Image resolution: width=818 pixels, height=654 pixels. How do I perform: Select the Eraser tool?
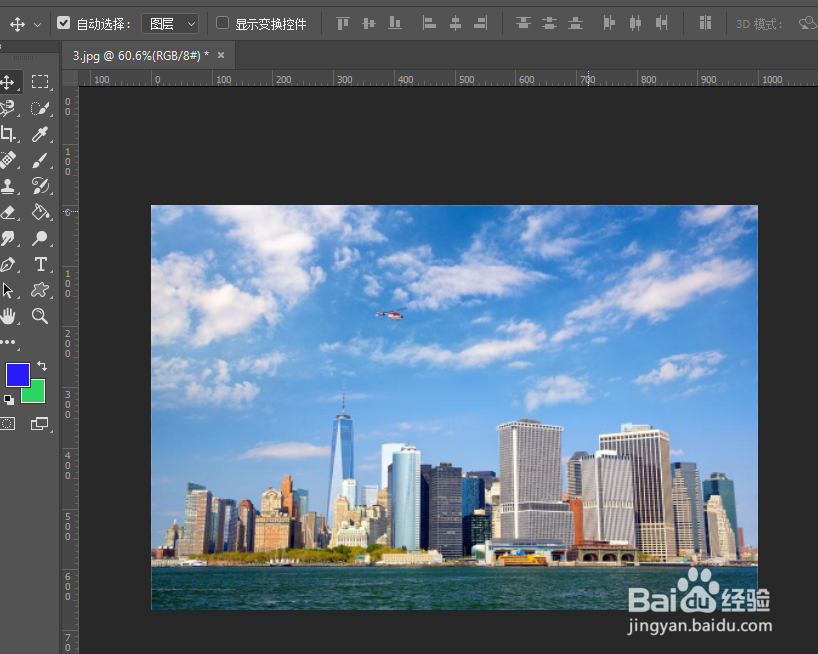(x=7, y=212)
